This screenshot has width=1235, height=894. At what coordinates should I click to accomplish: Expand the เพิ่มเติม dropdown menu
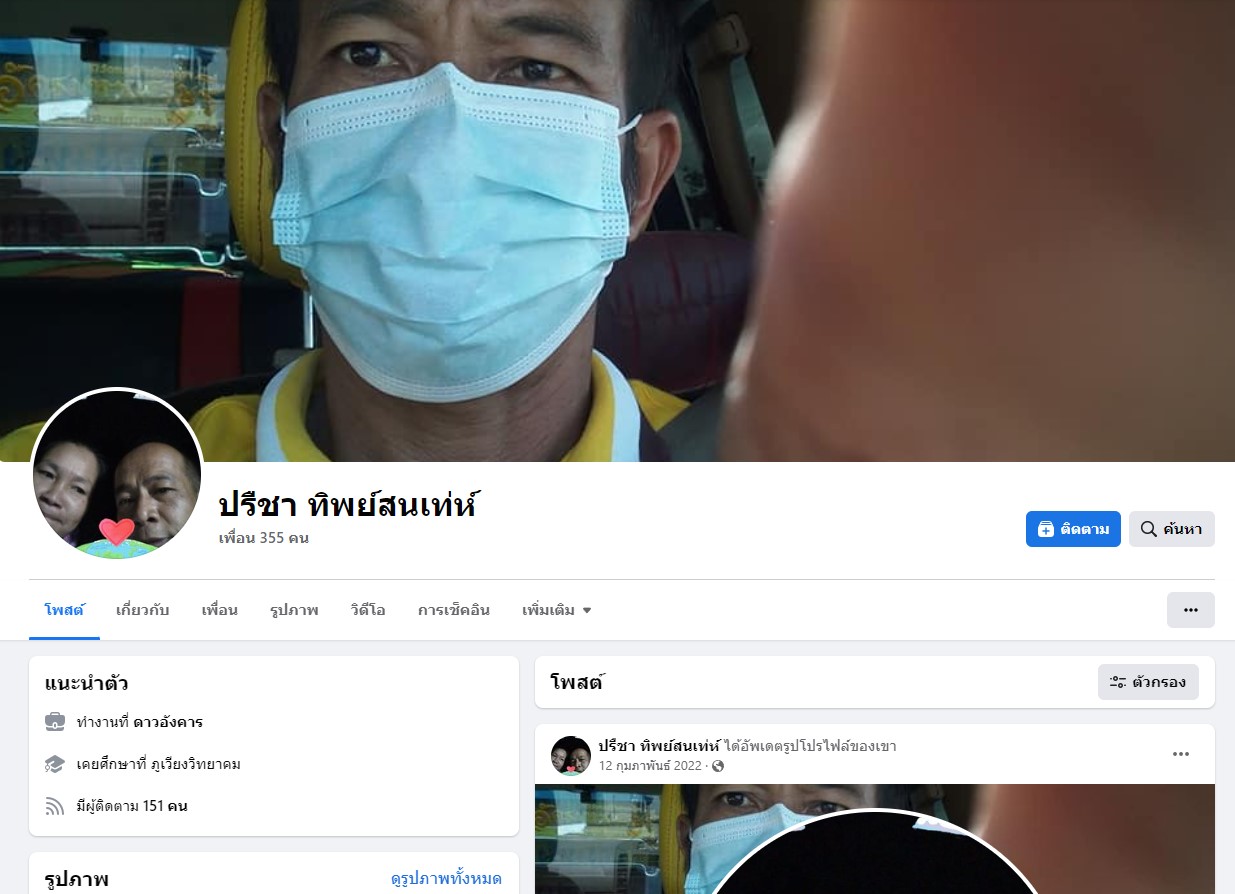click(556, 610)
